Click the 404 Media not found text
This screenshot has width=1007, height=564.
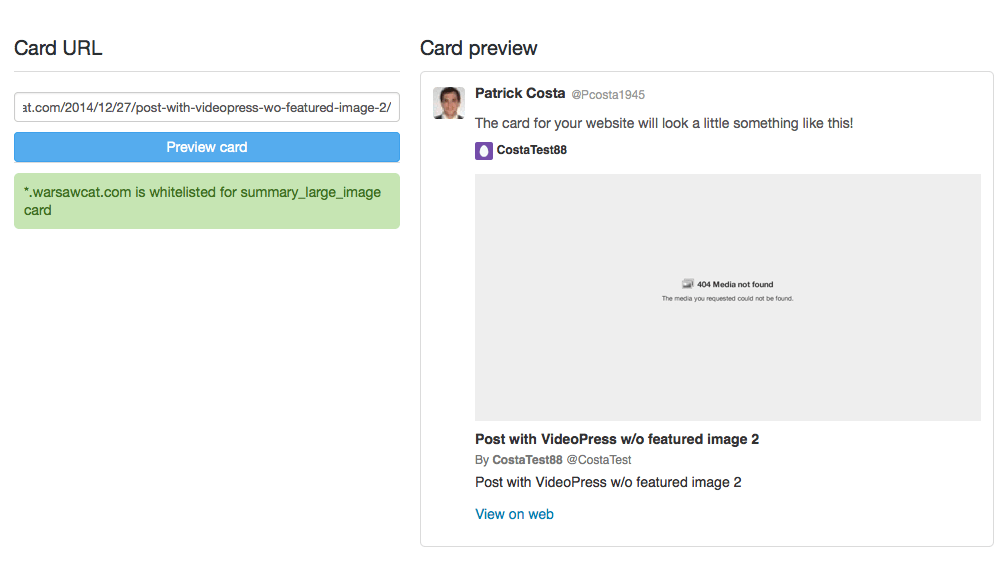coord(735,284)
